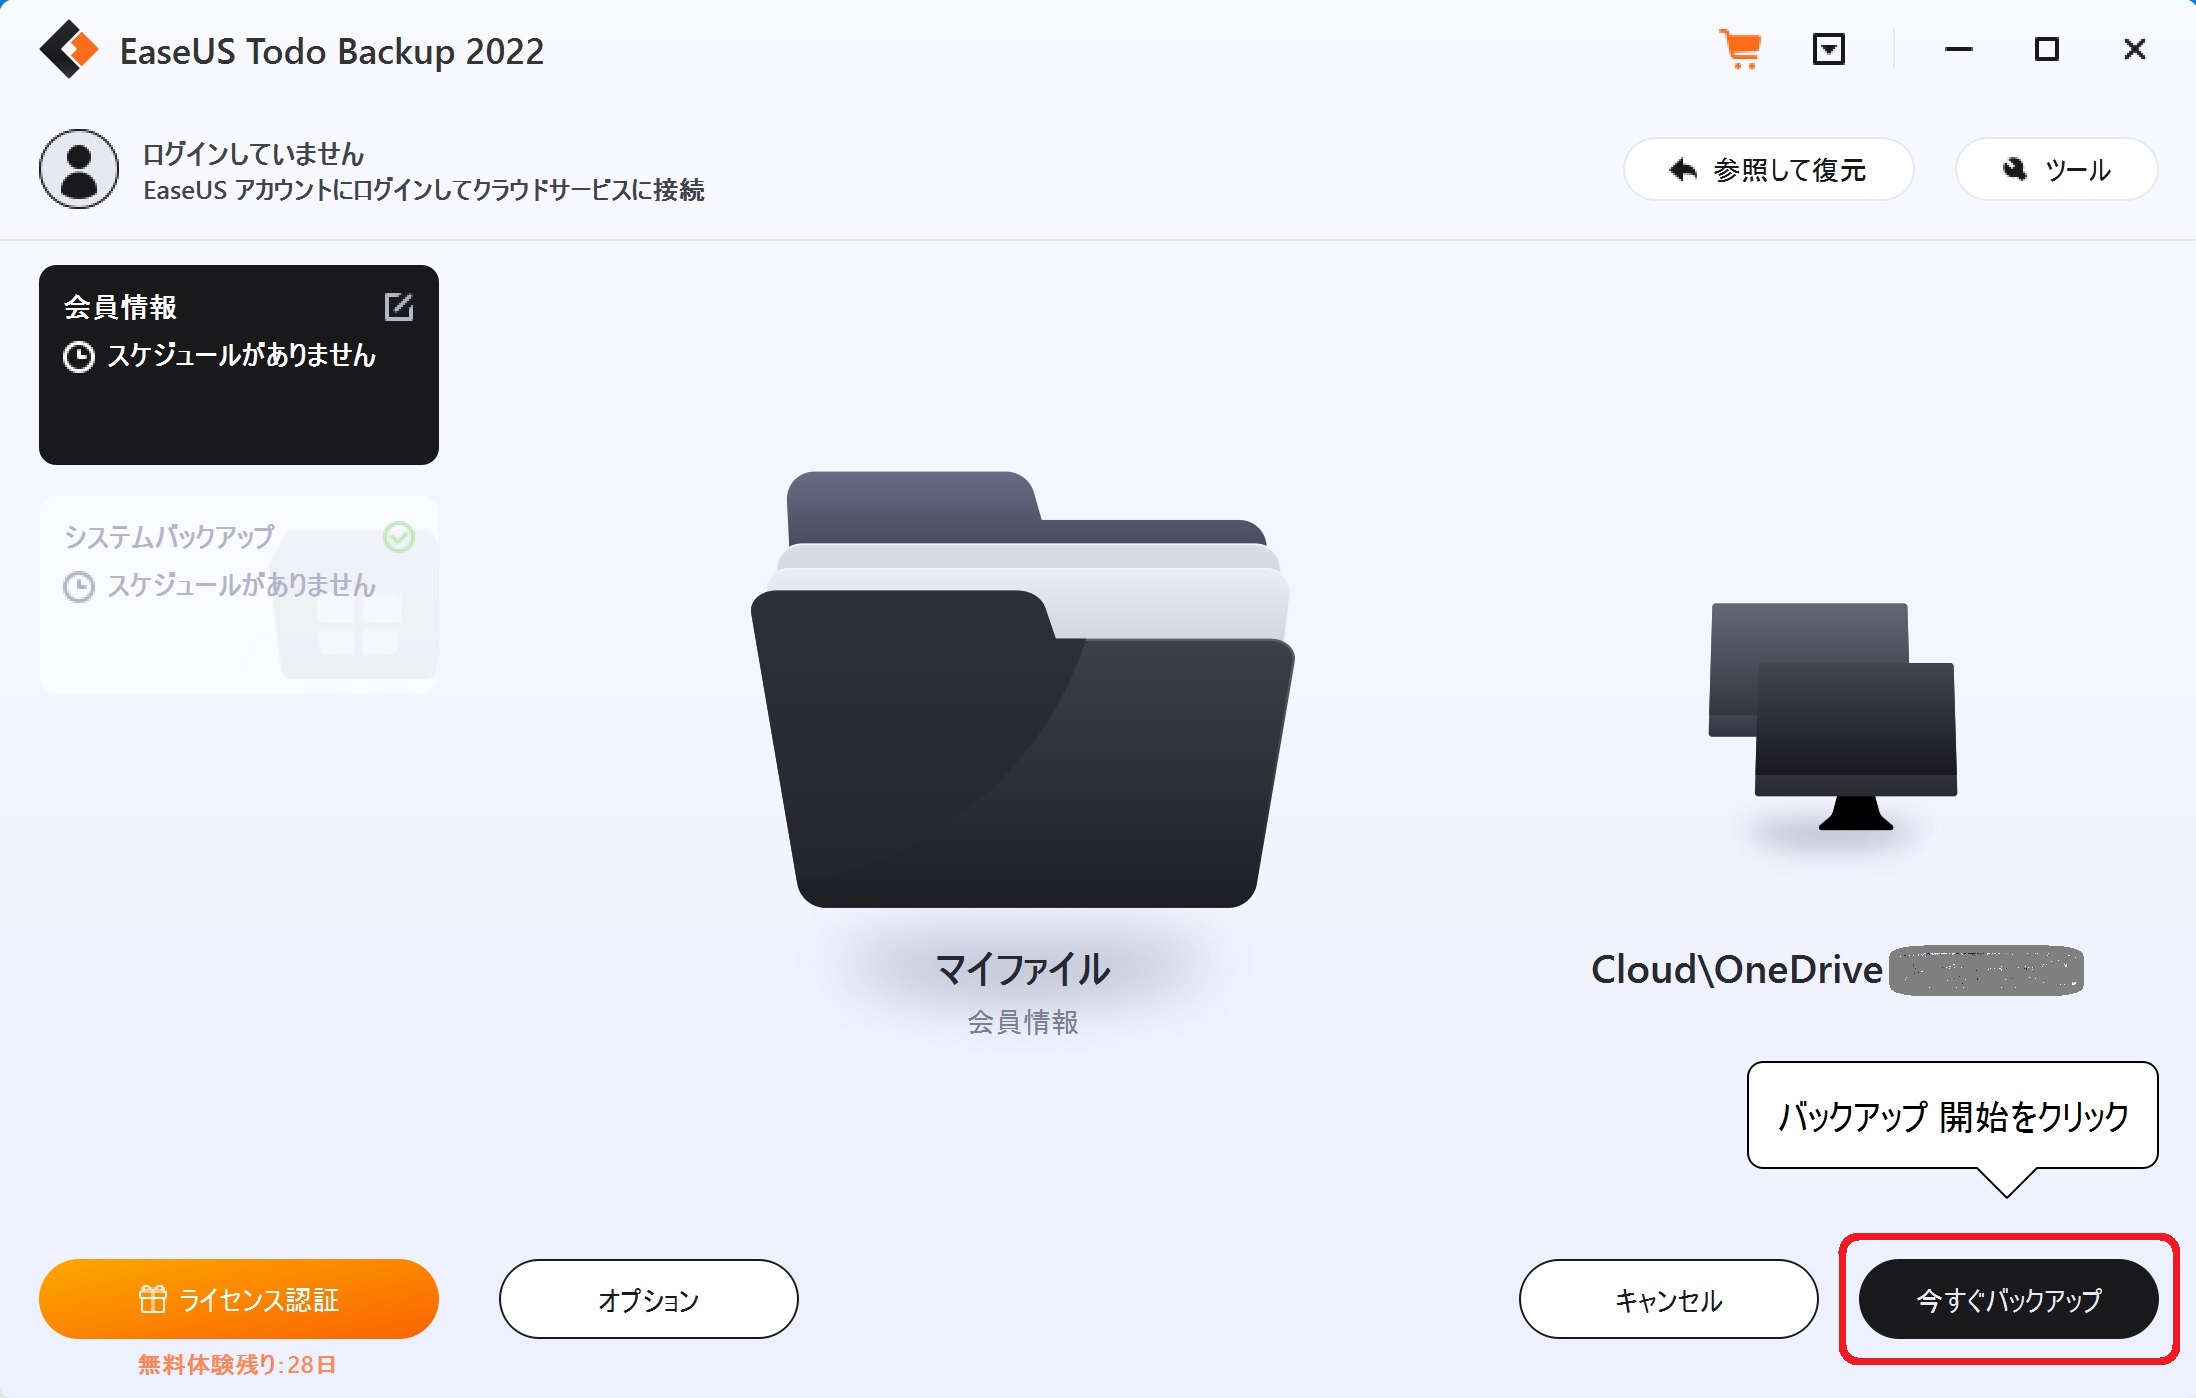This screenshot has height=1398, width=2196.
Task: Click the clock icon in システムバックアップ card
Action: pyautogui.click(x=79, y=587)
